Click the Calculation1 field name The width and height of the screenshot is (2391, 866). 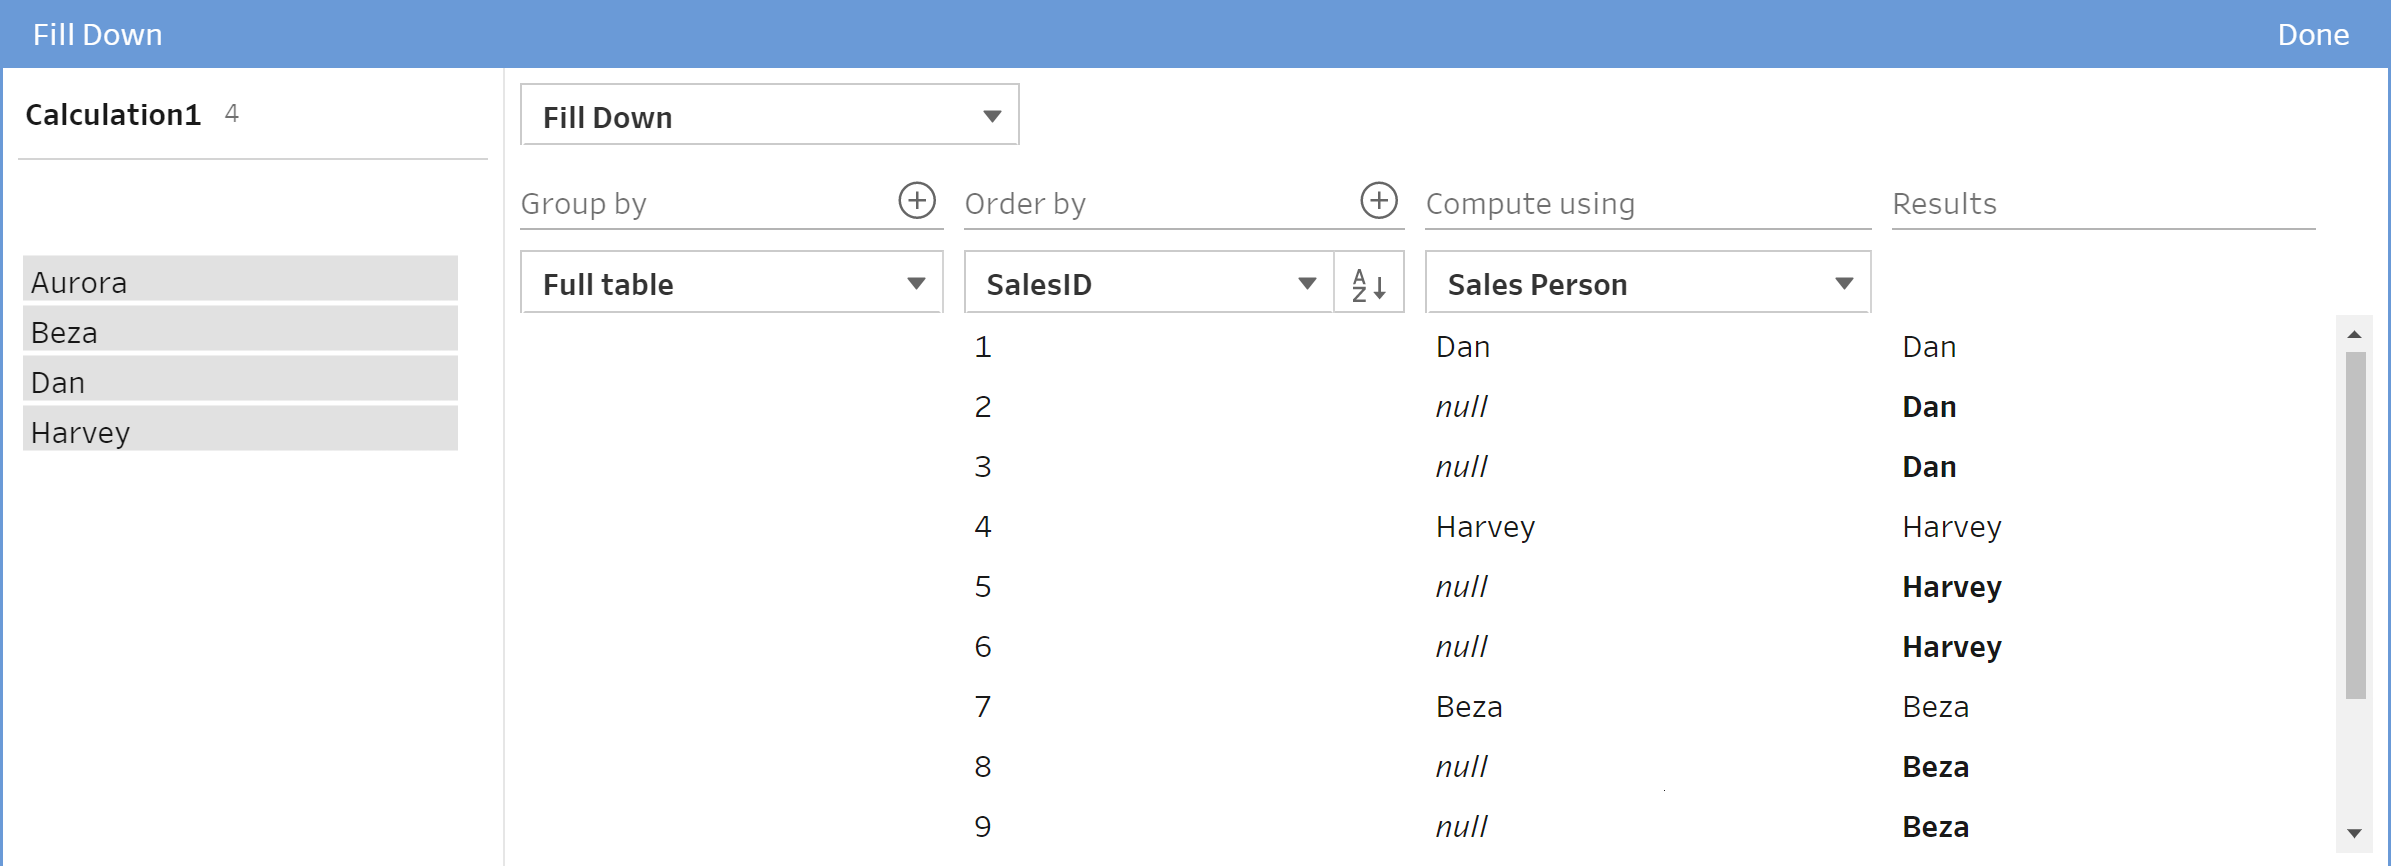[x=113, y=115]
